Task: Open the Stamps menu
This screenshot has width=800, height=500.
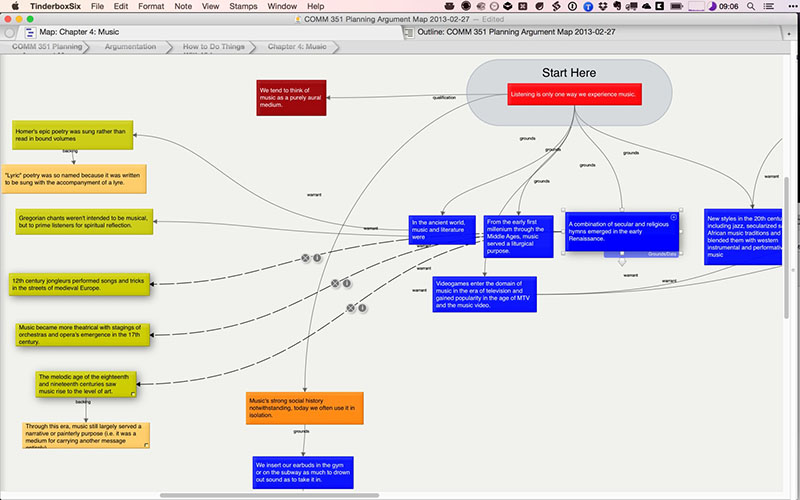Action: coord(243,6)
